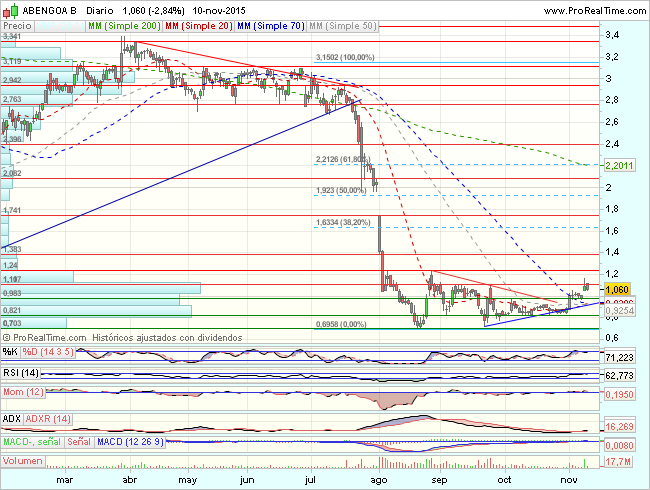Screen dimensions: 650x490
Task: Select the MM (Simple 20) legend label
Action: tap(199, 26)
